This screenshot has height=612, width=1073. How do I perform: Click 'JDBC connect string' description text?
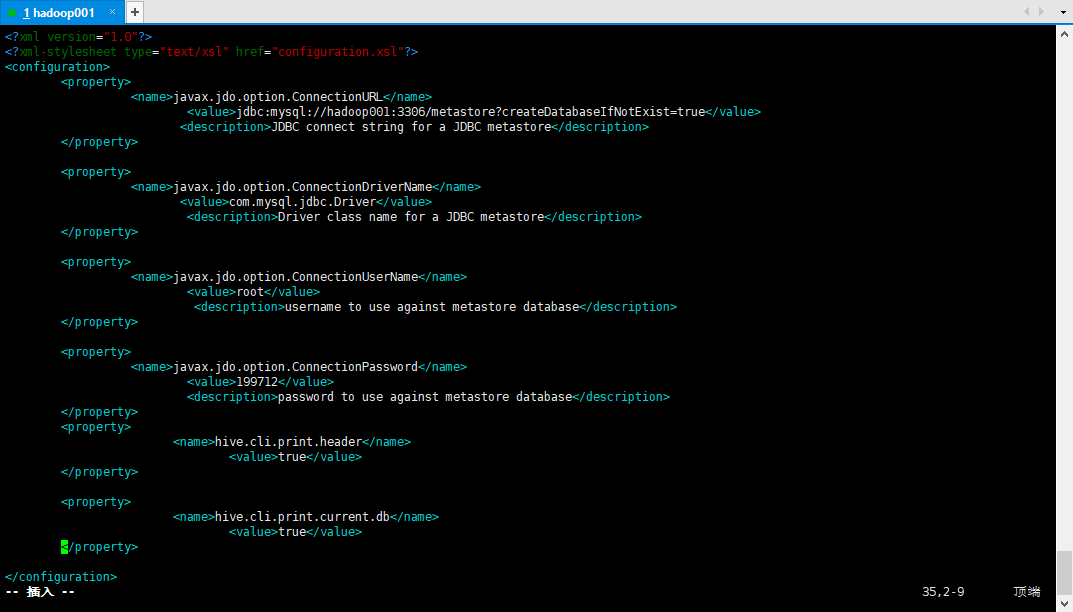411,127
